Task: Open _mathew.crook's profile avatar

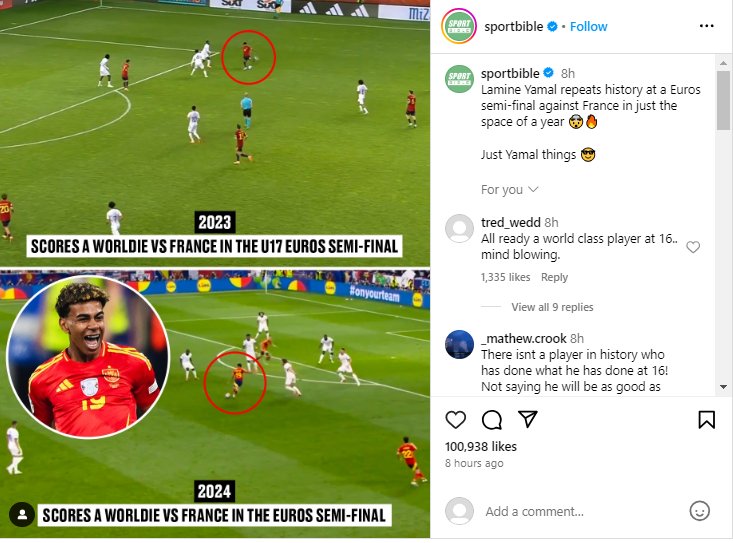Action: [x=459, y=344]
